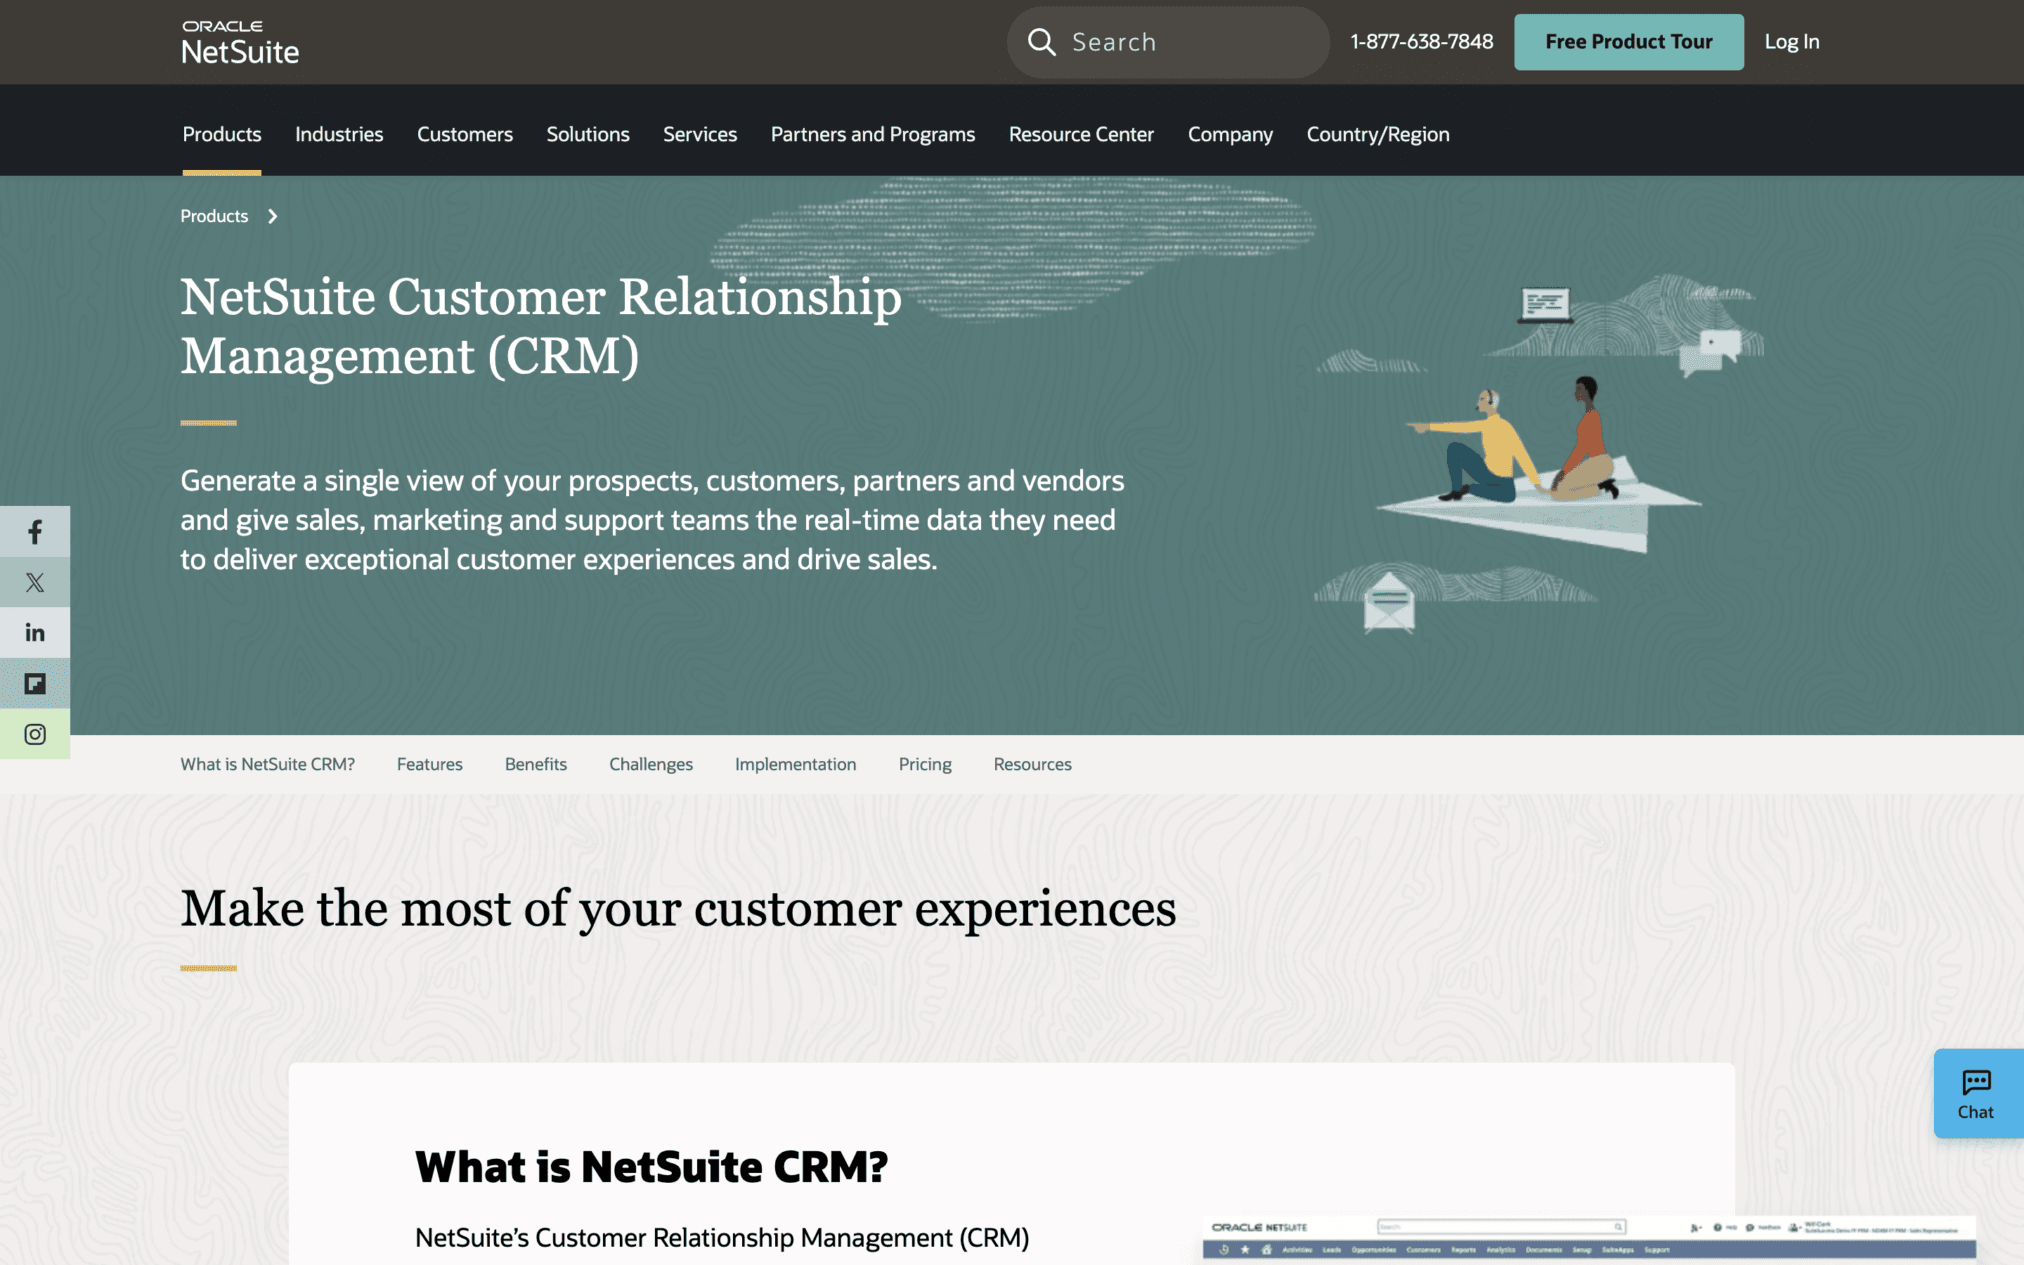The image size is (2024, 1265).
Task: Focus the Search input field
Action: 1190,42
